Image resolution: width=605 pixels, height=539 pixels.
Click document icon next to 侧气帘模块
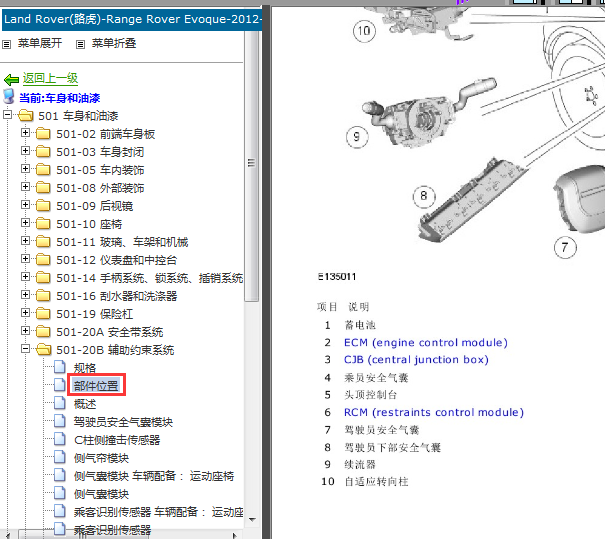tap(59, 457)
